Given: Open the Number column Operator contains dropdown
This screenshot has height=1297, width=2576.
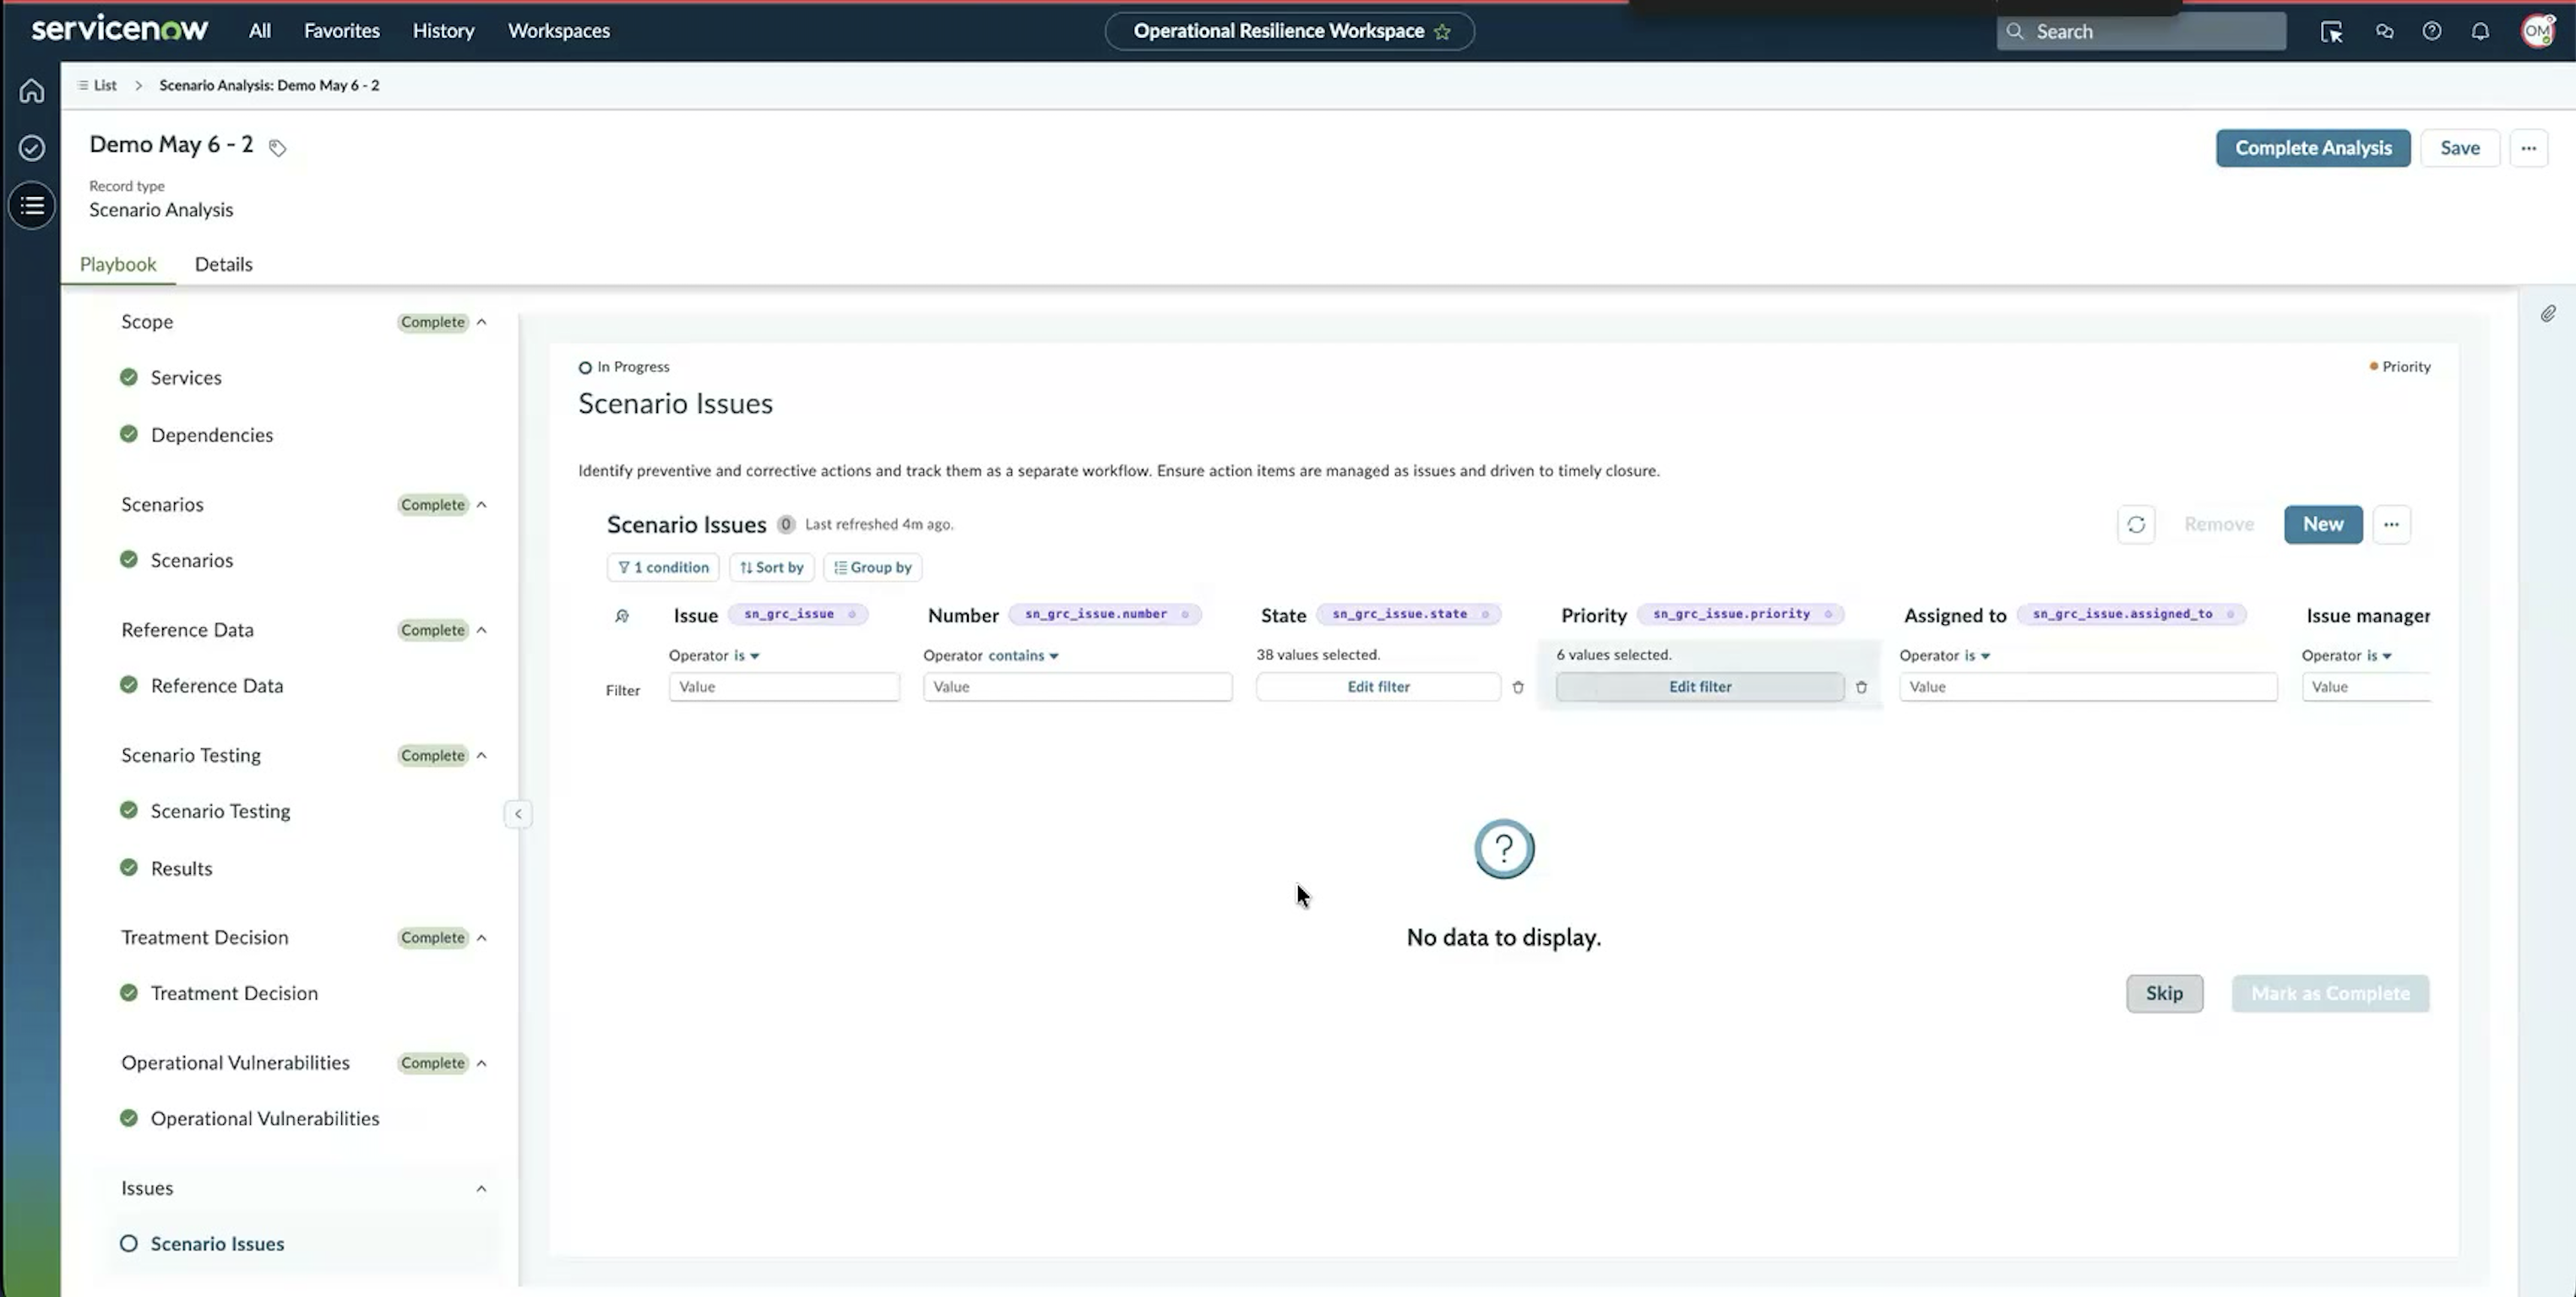Looking at the screenshot, I should point(1023,656).
